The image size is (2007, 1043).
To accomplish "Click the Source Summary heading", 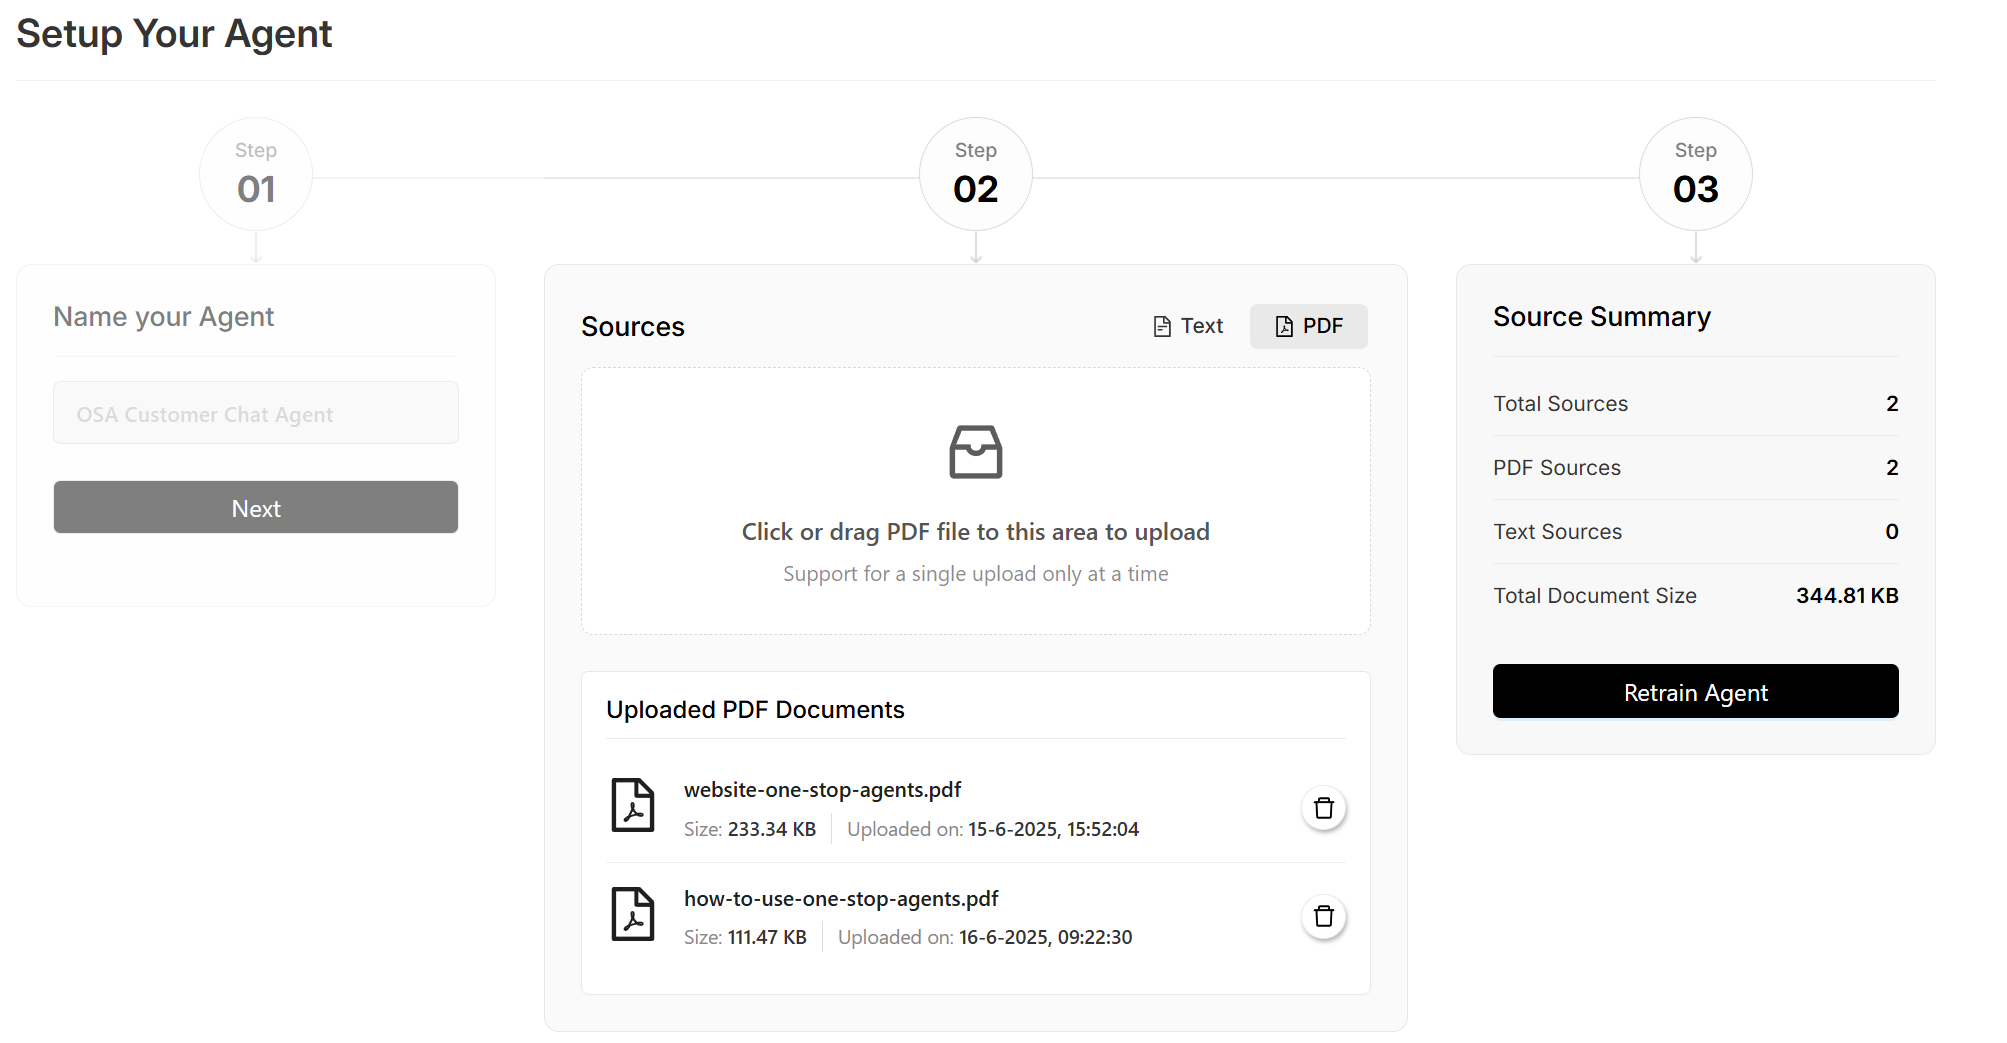I will tap(1602, 317).
